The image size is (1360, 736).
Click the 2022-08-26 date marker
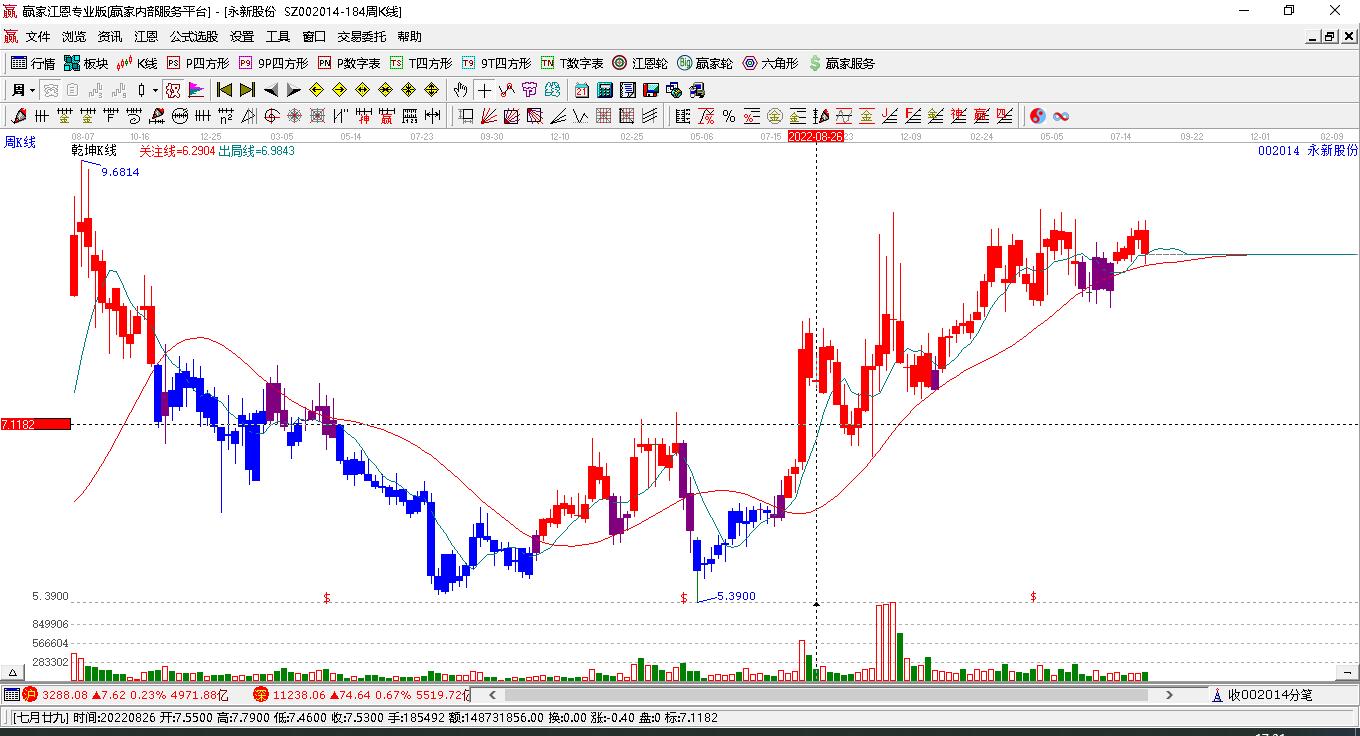coord(816,135)
